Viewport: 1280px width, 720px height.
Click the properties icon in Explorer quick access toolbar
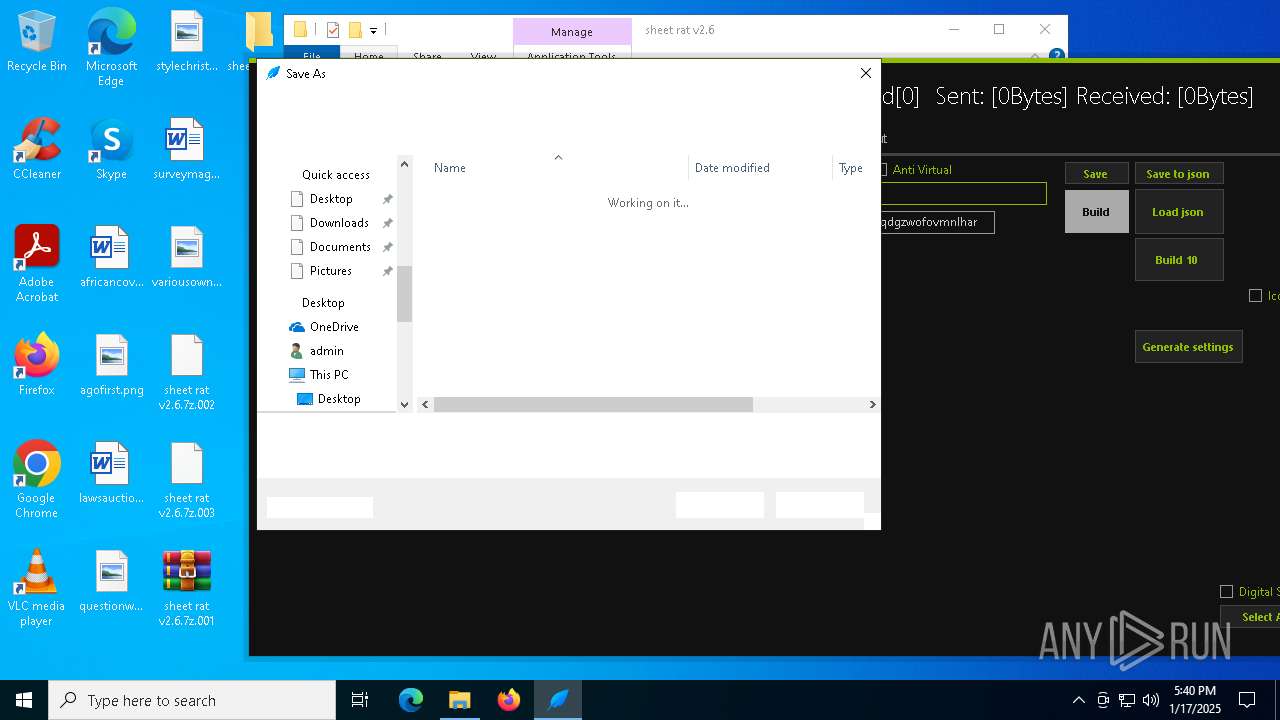pos(333,30)
